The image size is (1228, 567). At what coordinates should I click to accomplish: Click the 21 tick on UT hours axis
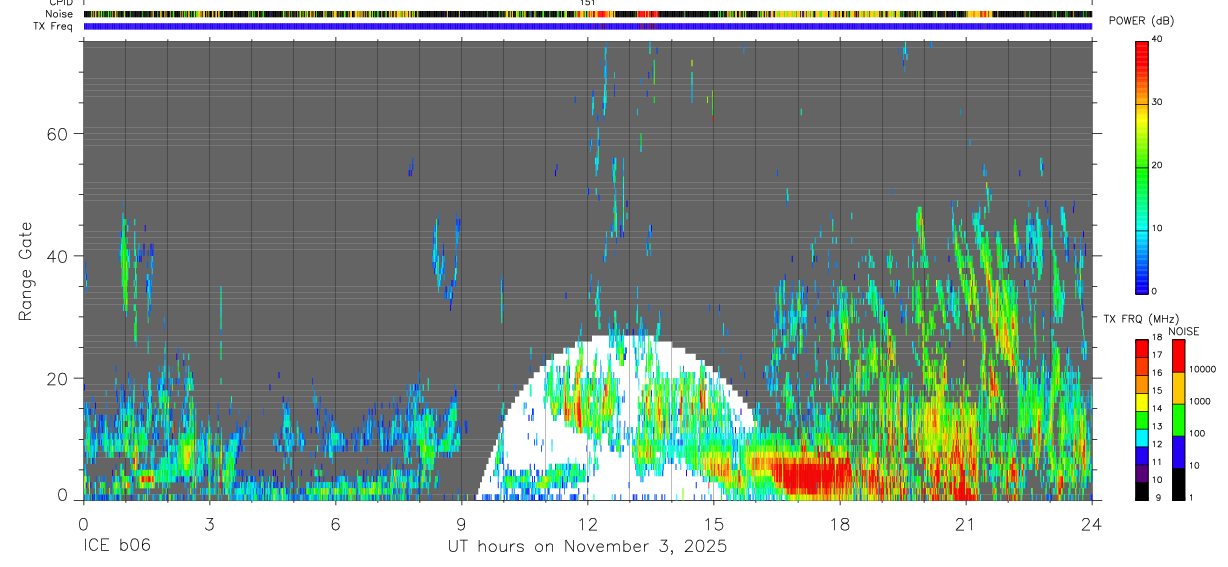(965, 523)
